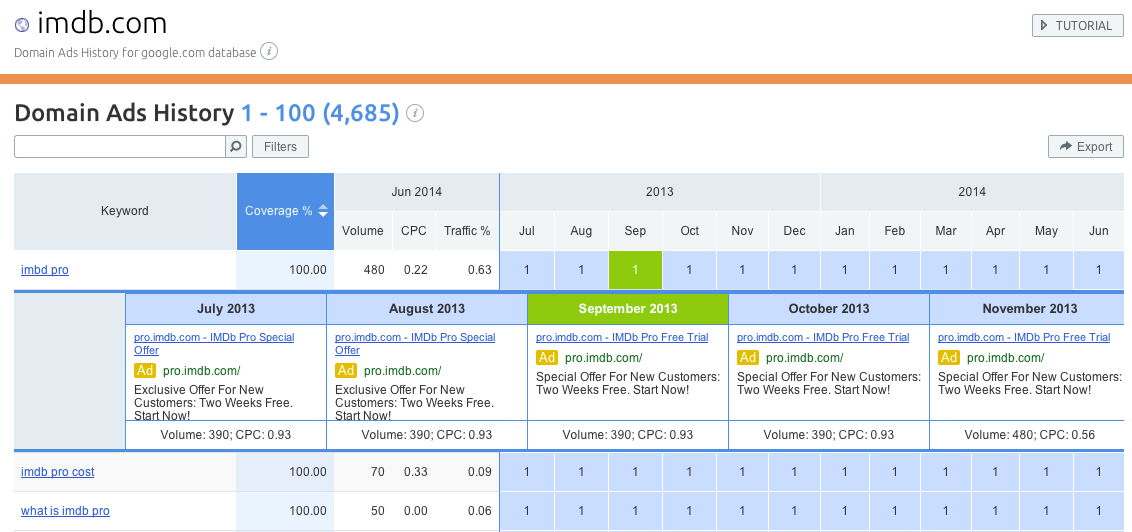
Task: Collapse the highlighted Sep cell for imbd pro
Action: (x=635, y=270)
